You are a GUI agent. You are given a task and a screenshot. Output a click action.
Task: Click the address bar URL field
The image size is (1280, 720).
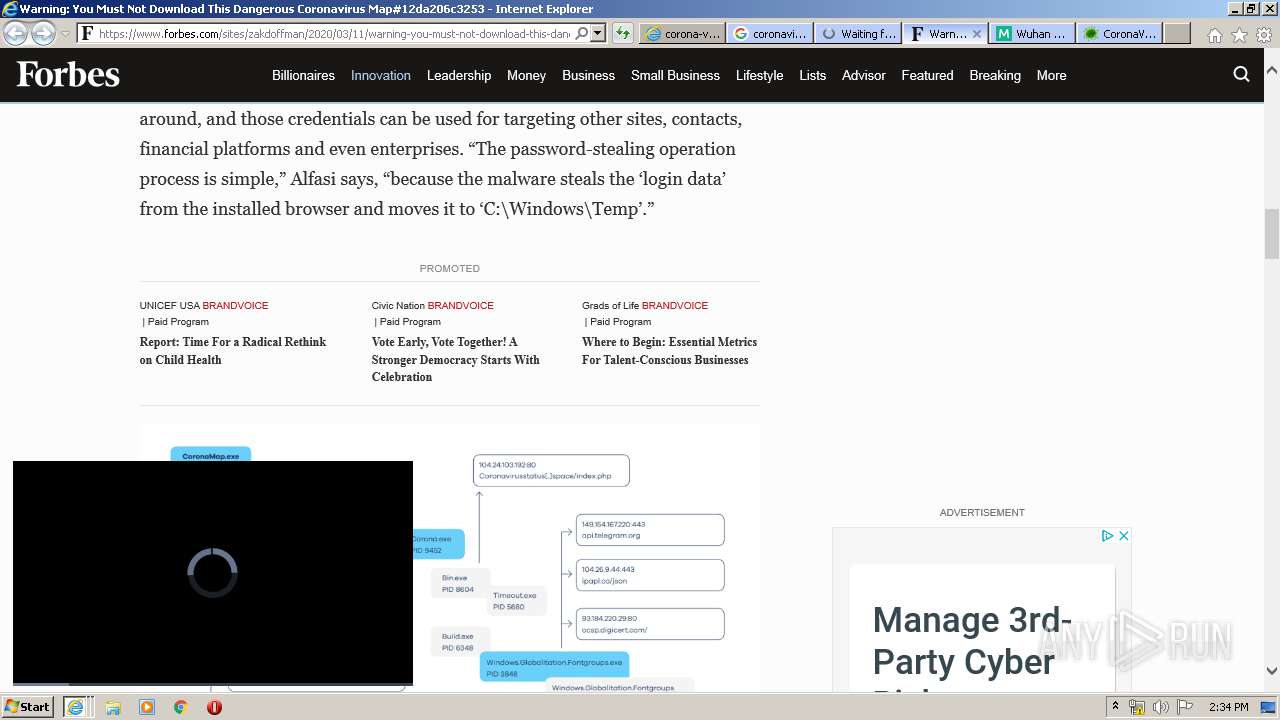tap(335, 33)
